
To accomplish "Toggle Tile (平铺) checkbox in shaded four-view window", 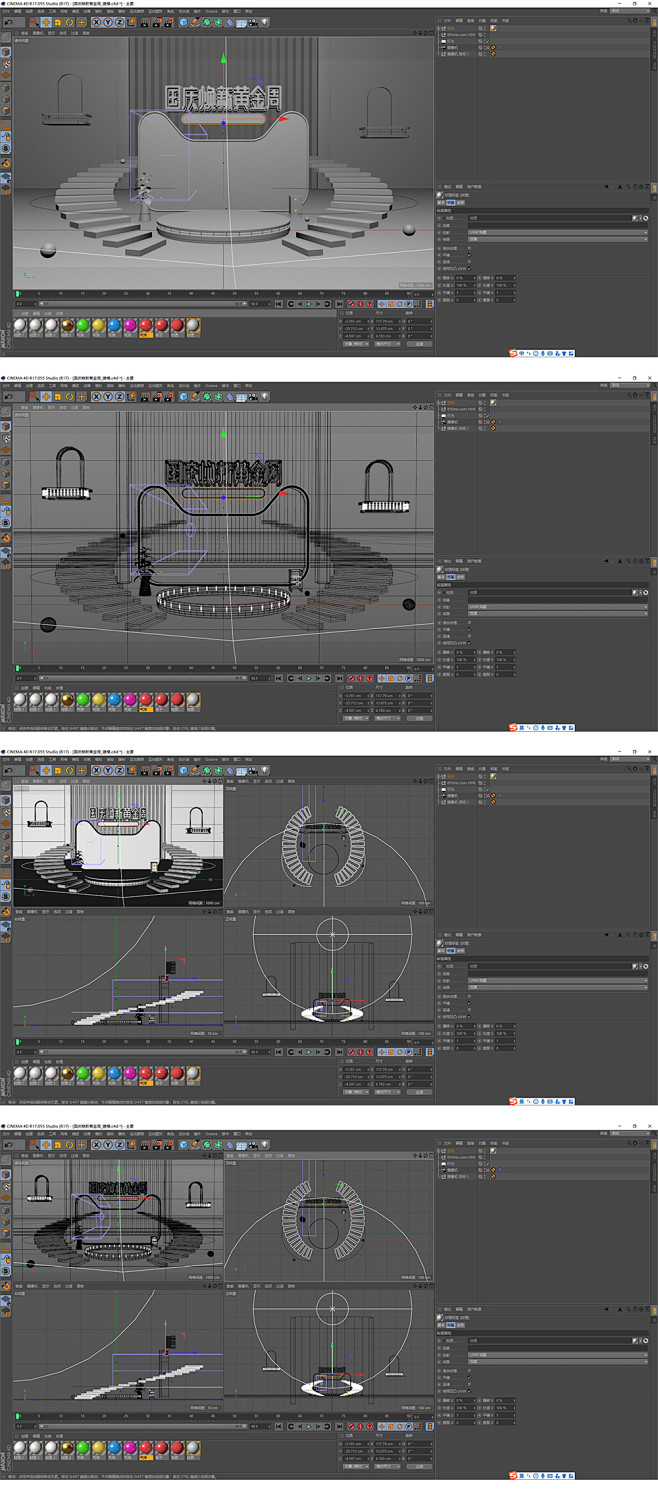I will point(469,1003).
